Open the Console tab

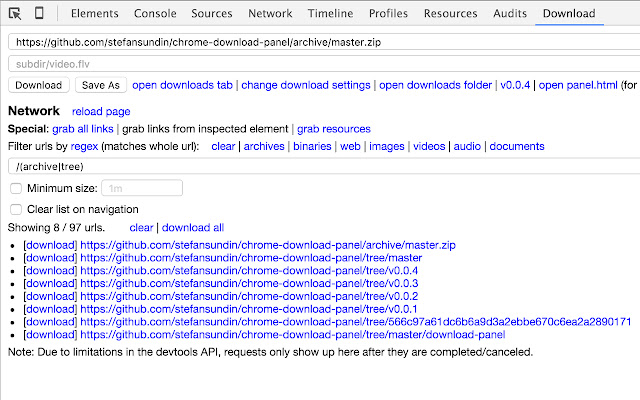click(x=155, y=13)
